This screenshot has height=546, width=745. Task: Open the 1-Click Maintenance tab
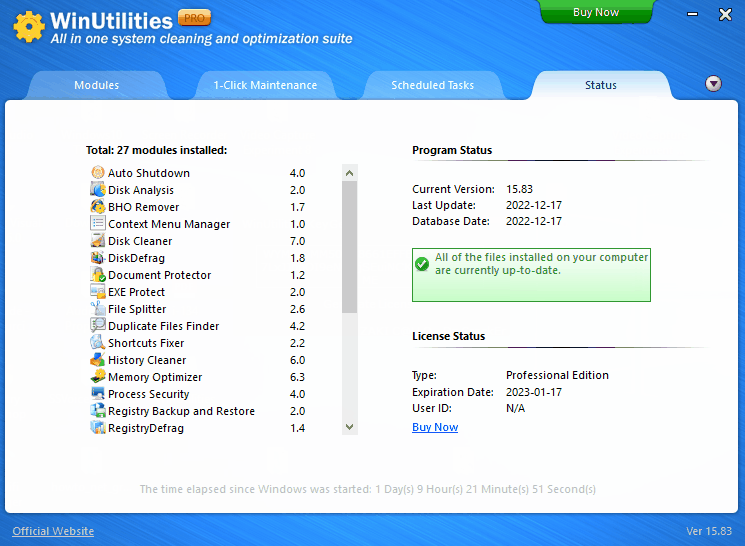click(x=265, y=85)
